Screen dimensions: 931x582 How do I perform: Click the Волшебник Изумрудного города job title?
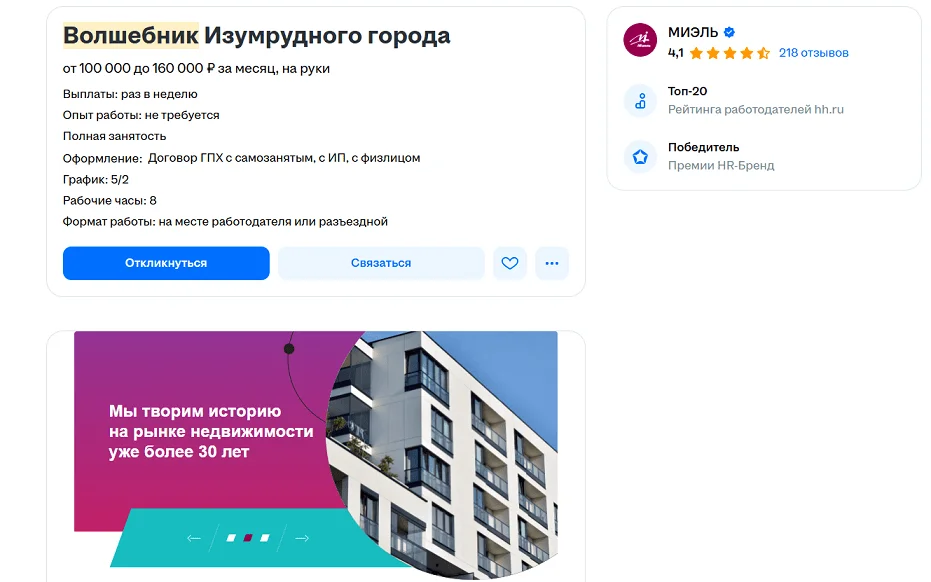256,36
